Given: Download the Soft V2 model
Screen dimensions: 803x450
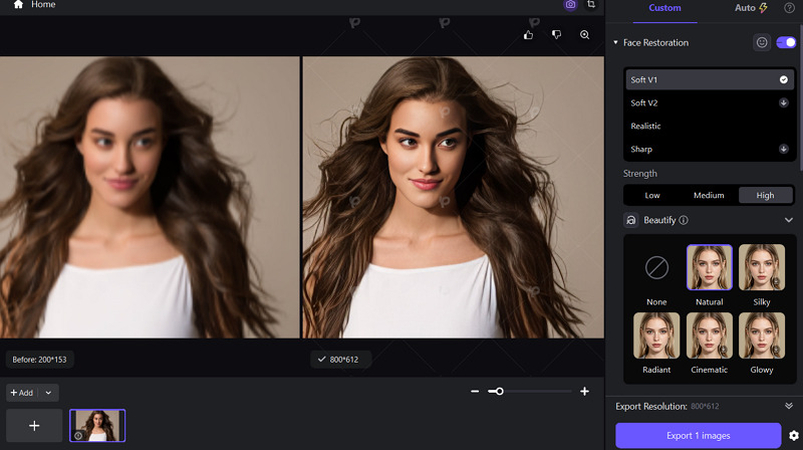Looking at the screenshot, I should click(x=784, y=102).
